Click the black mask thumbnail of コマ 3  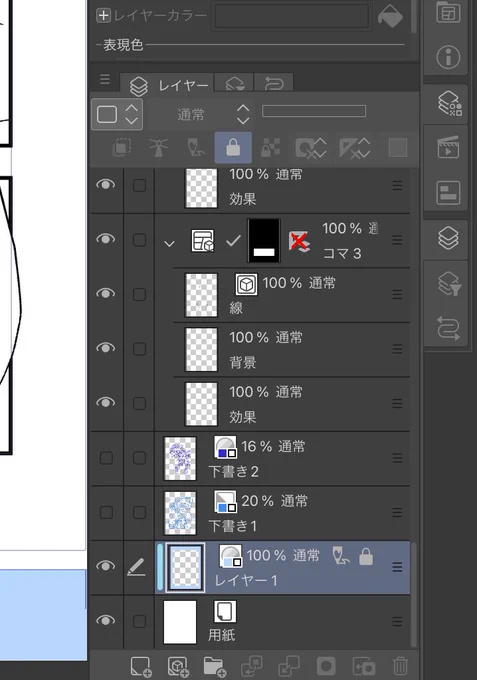point(264,240)
